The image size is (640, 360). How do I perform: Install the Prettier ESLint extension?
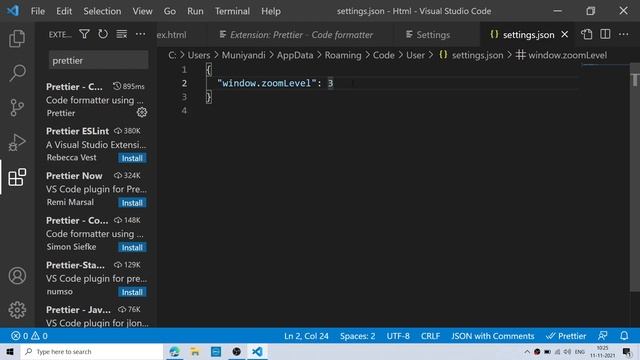tap(132, 158)
